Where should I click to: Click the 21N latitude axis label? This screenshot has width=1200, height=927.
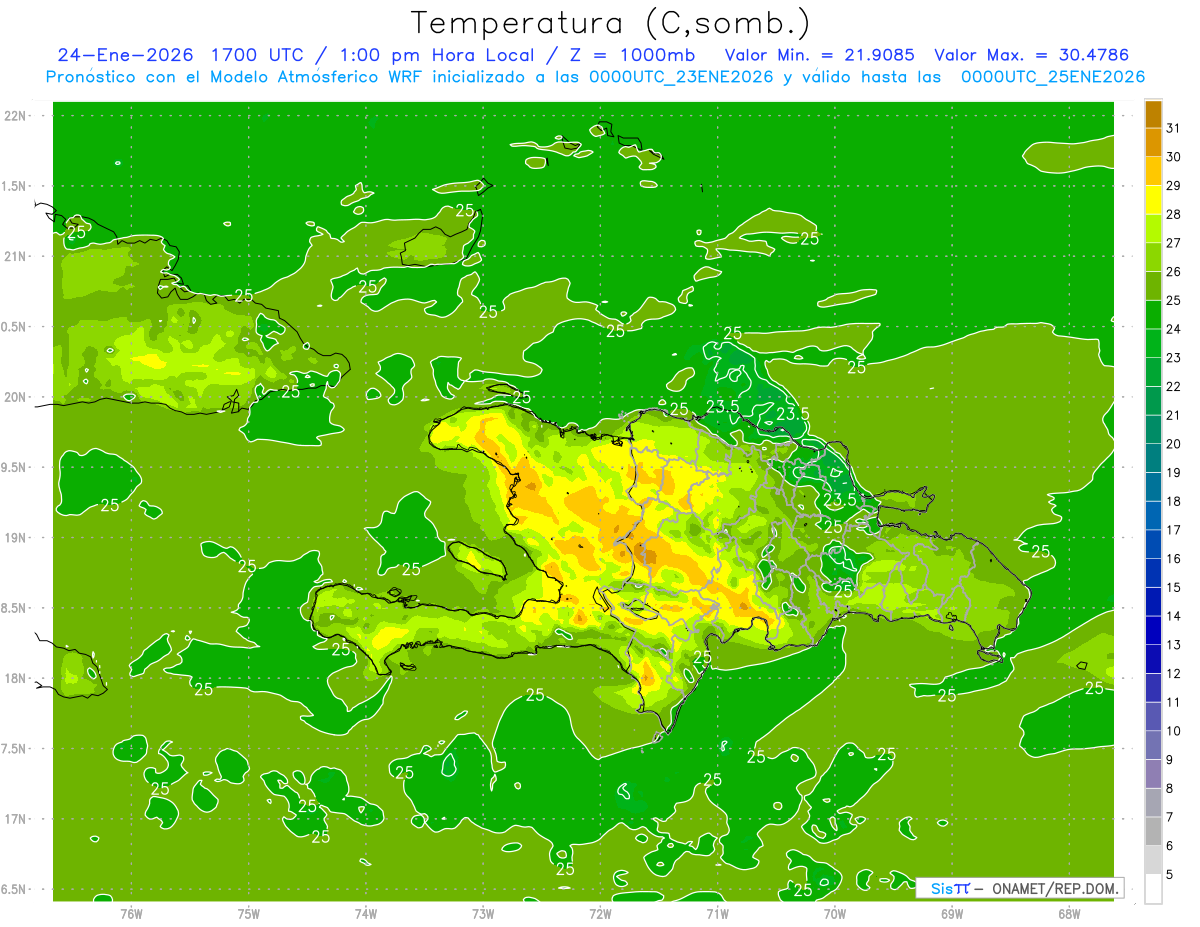(16, 256)
